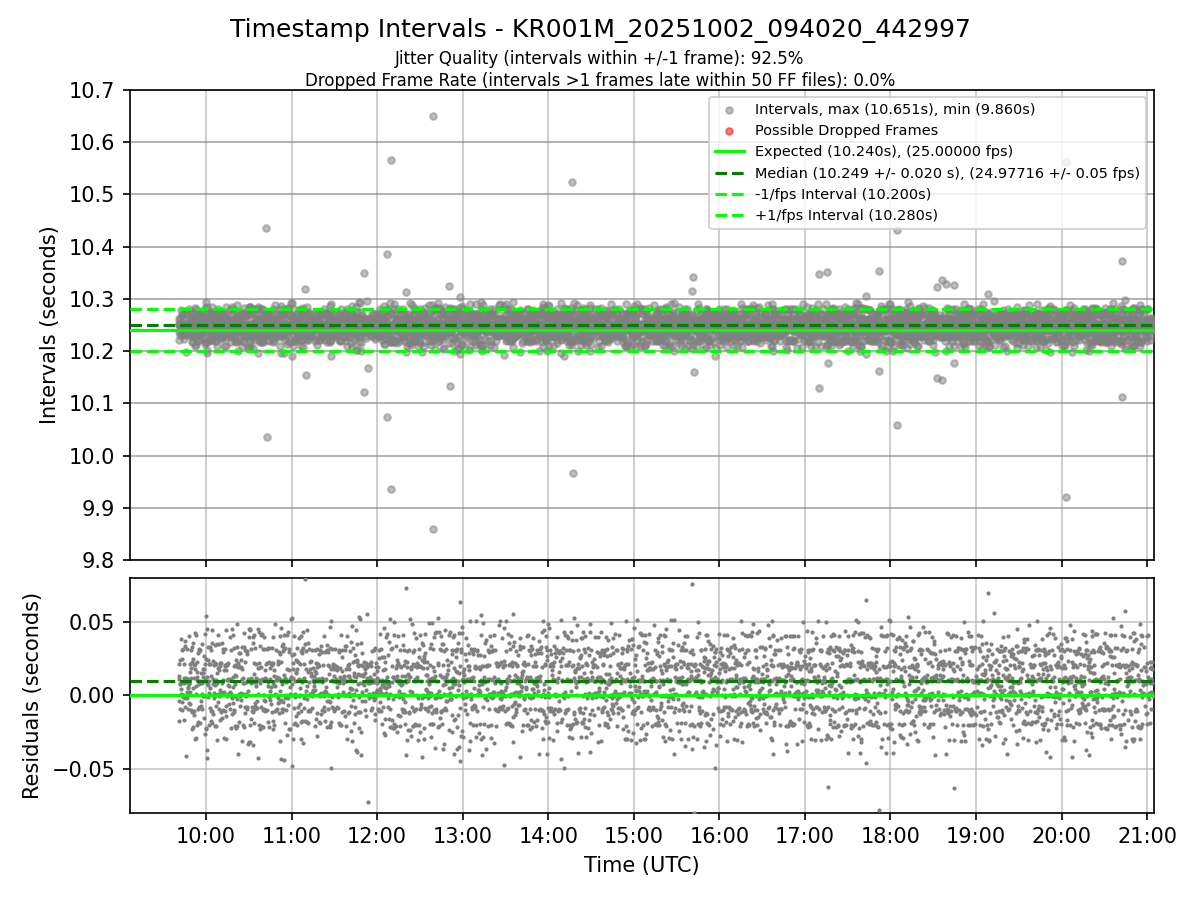The image size is (1200, 900).
Task: Click the 21:00 time tick label
Action: pos(1147,836)
